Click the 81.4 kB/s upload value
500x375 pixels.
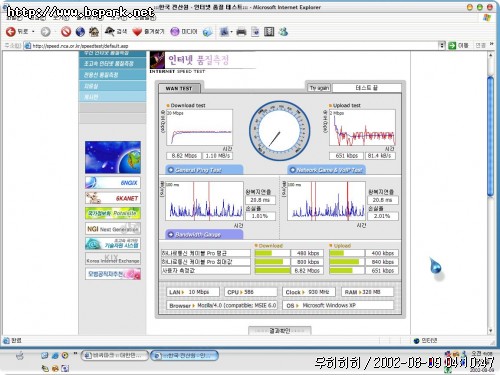[x=380, y=156]
